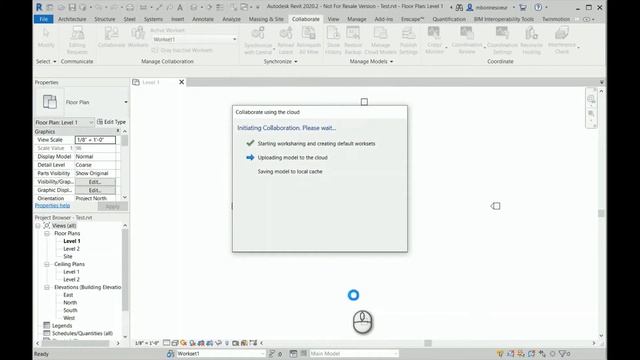
Task: Select Level 2 under Floor Plans
Action: pyautogui.click(x=71, y=249)
